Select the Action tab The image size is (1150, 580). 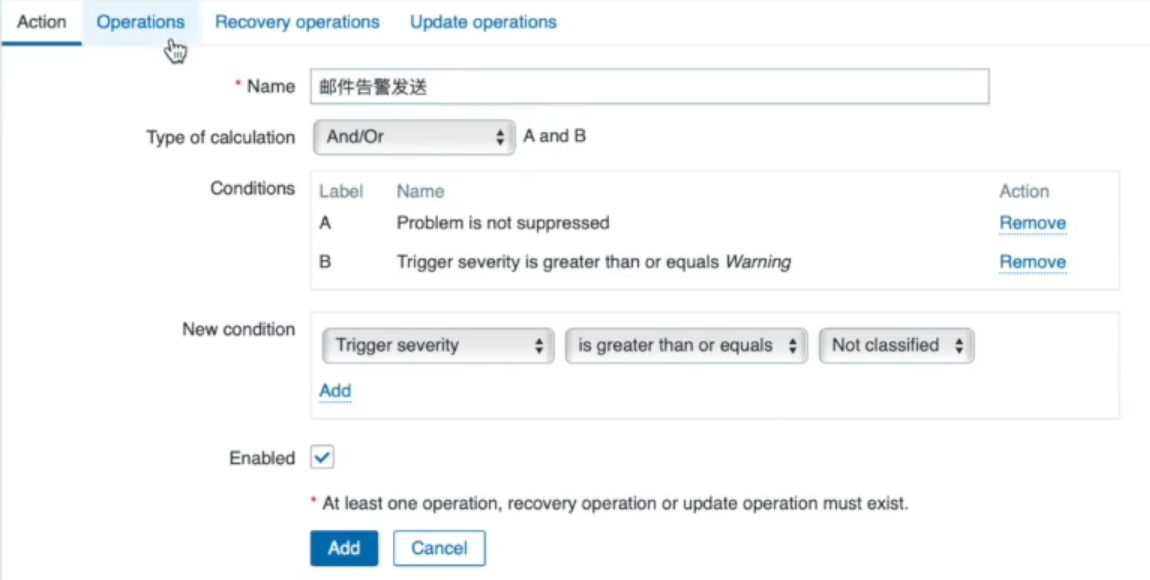pyautogui.click(x=42, y=22)
